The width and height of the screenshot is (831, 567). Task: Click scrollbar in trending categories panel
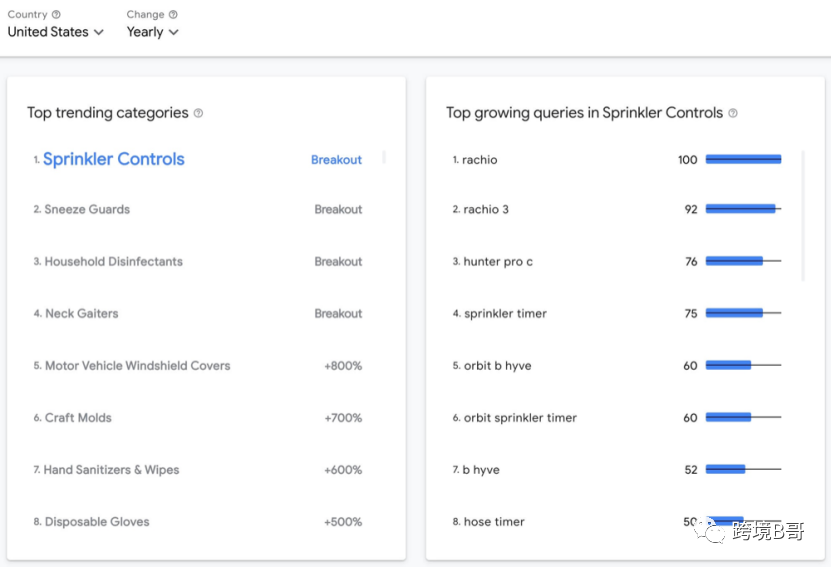[x=385, y=158]
